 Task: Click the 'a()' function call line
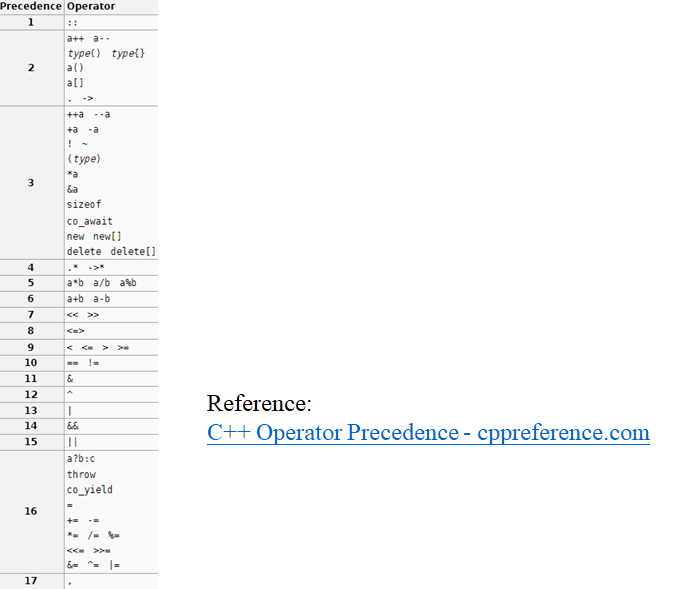click(x=75, y=68)
